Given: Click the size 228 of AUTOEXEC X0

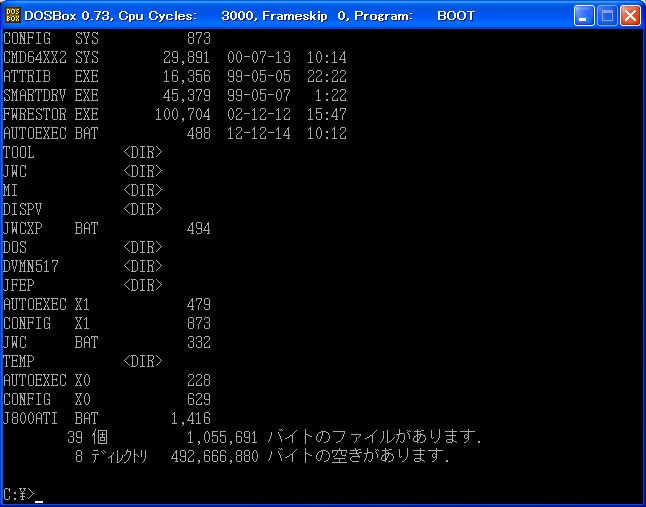Looking at the screenshot, I should tap(199, 381).
